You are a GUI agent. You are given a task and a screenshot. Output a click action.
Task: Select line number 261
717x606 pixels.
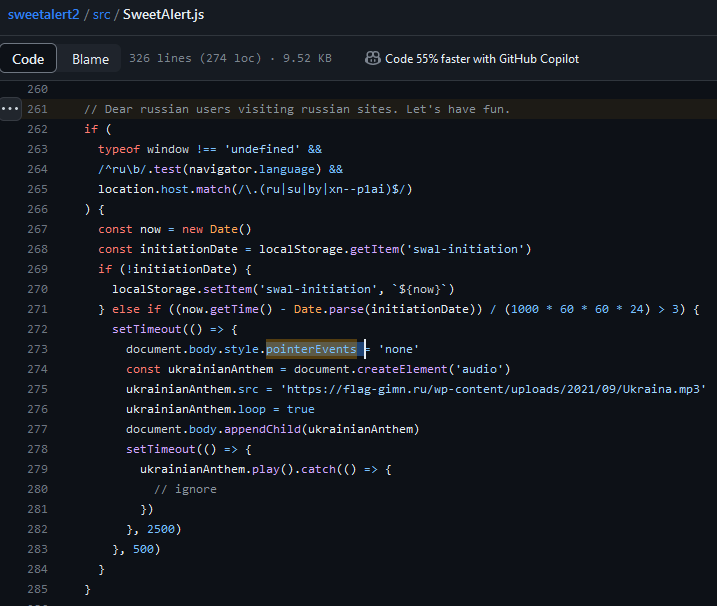coord(37,109)
